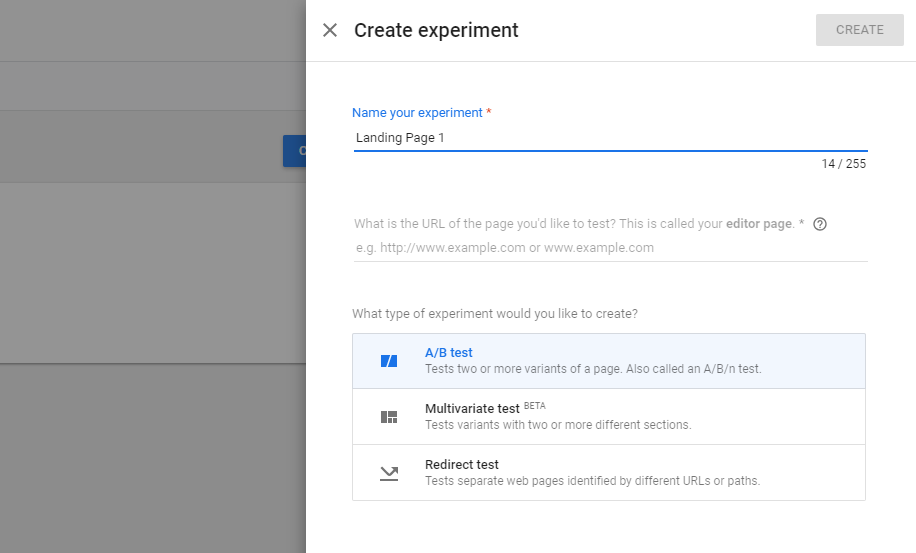Click the help icon beside editor page
Screen dimensions: 916x553
pyautogui.click(x=820, y=224)
